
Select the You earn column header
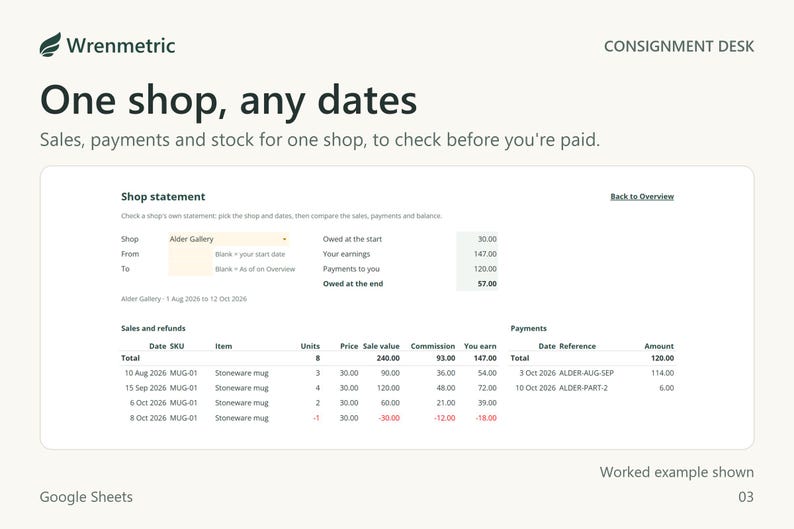pyautogui.click(x=480, y=346)
